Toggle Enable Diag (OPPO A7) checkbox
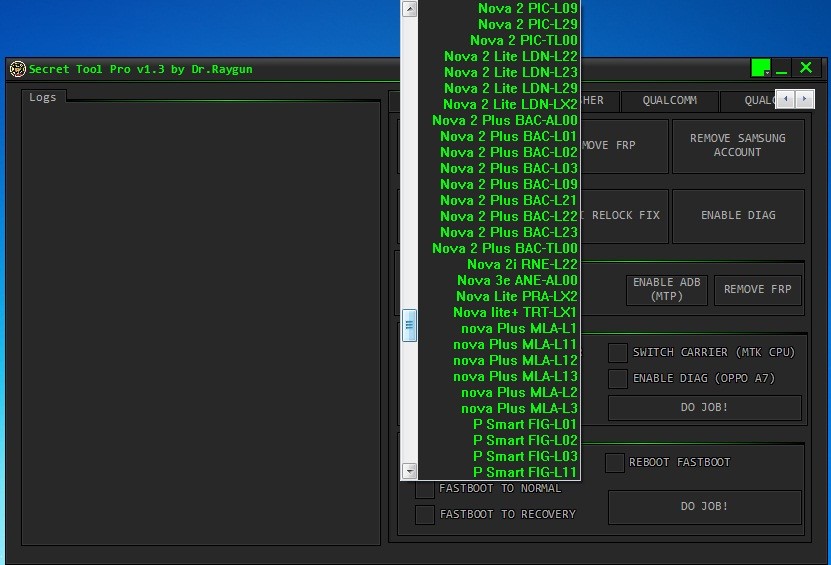 click(618, 378)
